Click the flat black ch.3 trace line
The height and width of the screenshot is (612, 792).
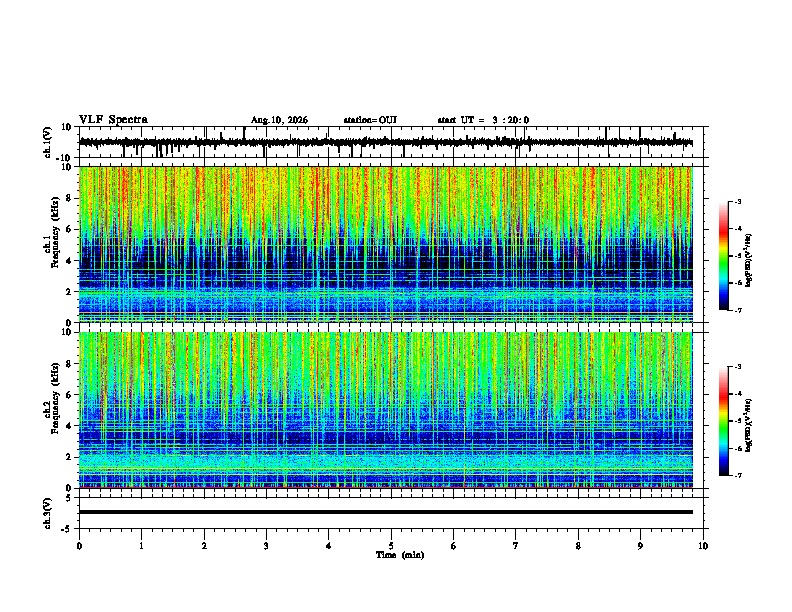click(x=385, y=512)
